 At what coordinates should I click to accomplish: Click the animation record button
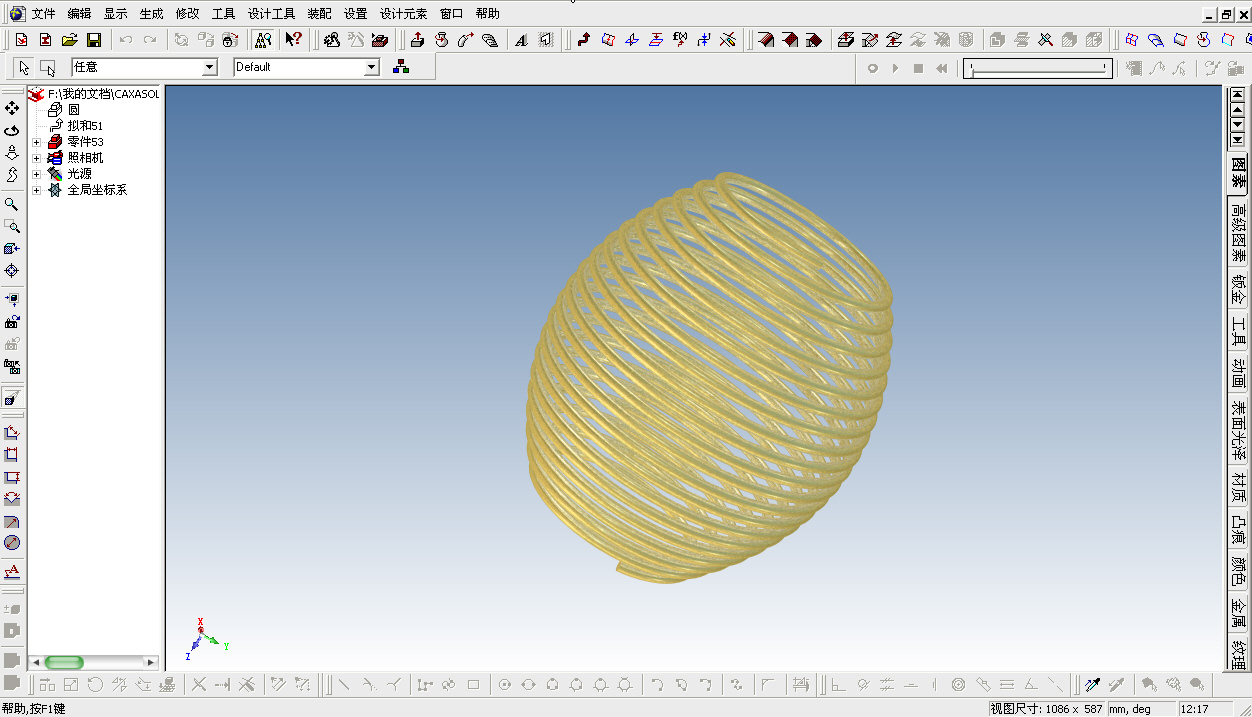[872, 68]
